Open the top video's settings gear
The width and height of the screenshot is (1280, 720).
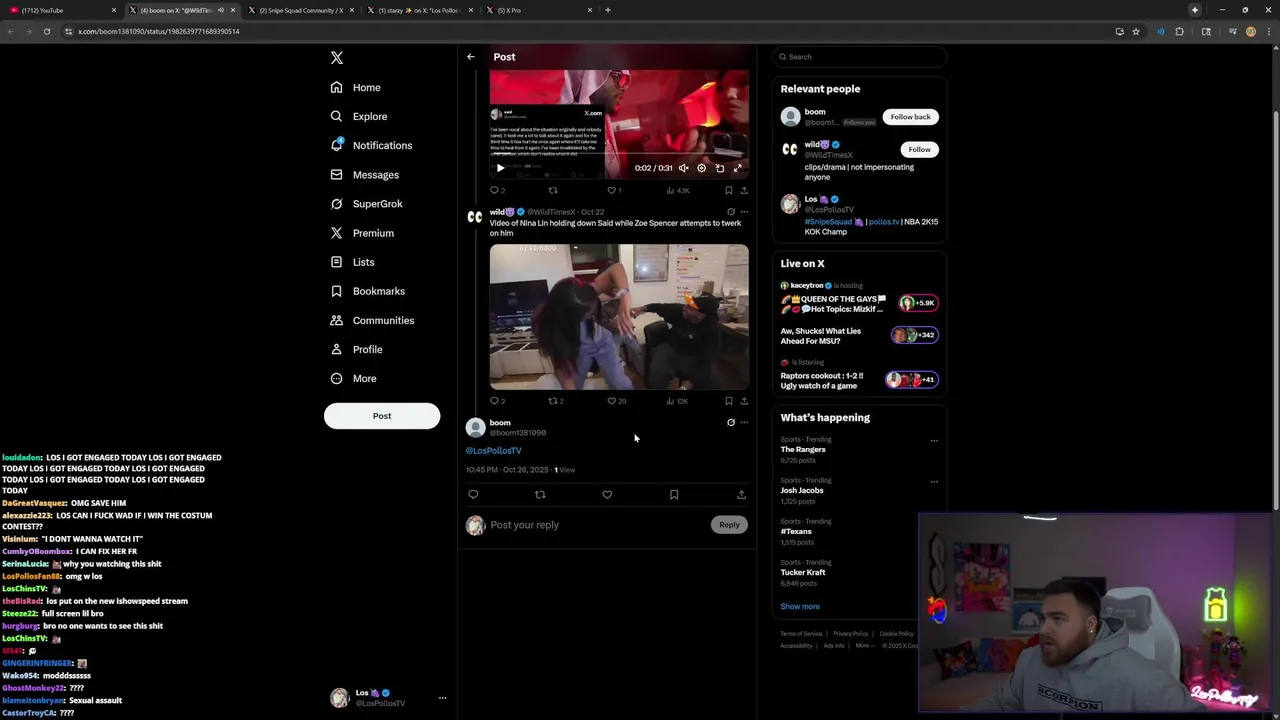pos(701,168)
